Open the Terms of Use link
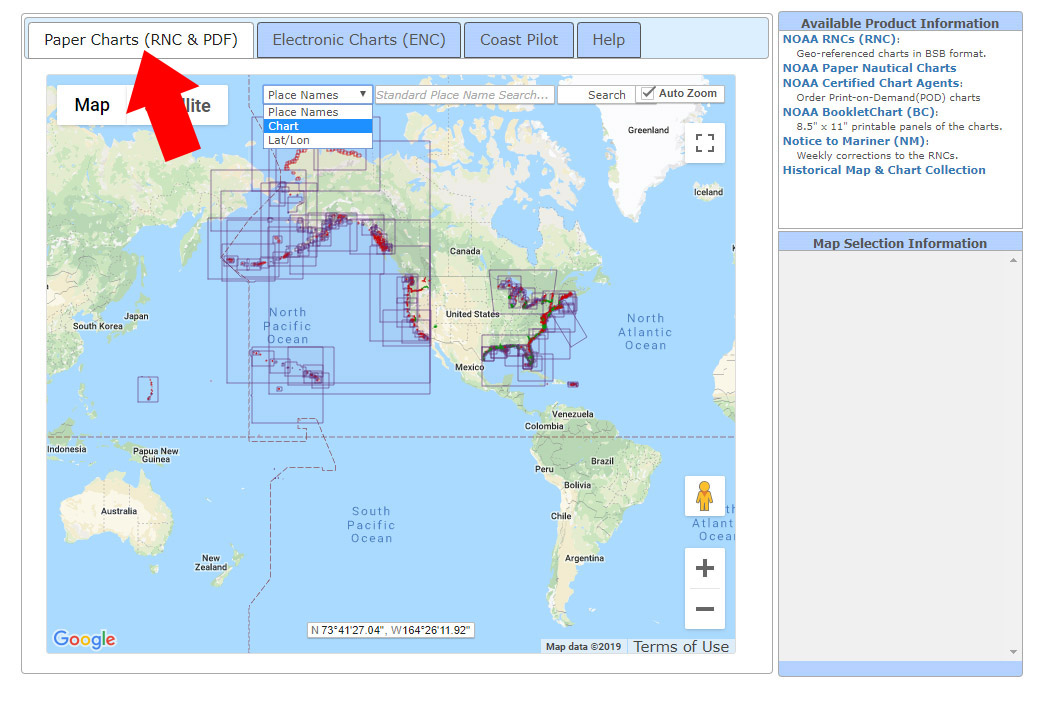The width and height of the screenshot is (1045, 701). pyautogui.click(x=681, y=646)
